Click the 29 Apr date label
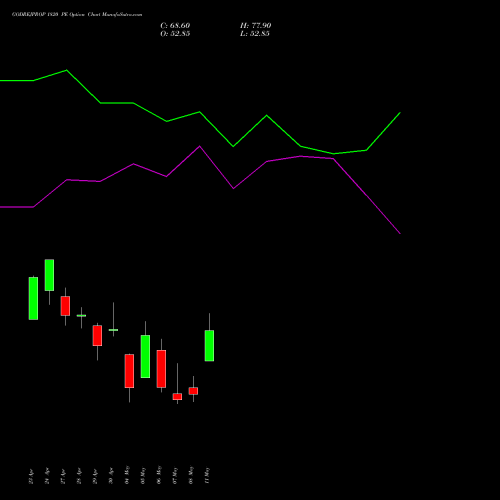 [x=95, y=477]
